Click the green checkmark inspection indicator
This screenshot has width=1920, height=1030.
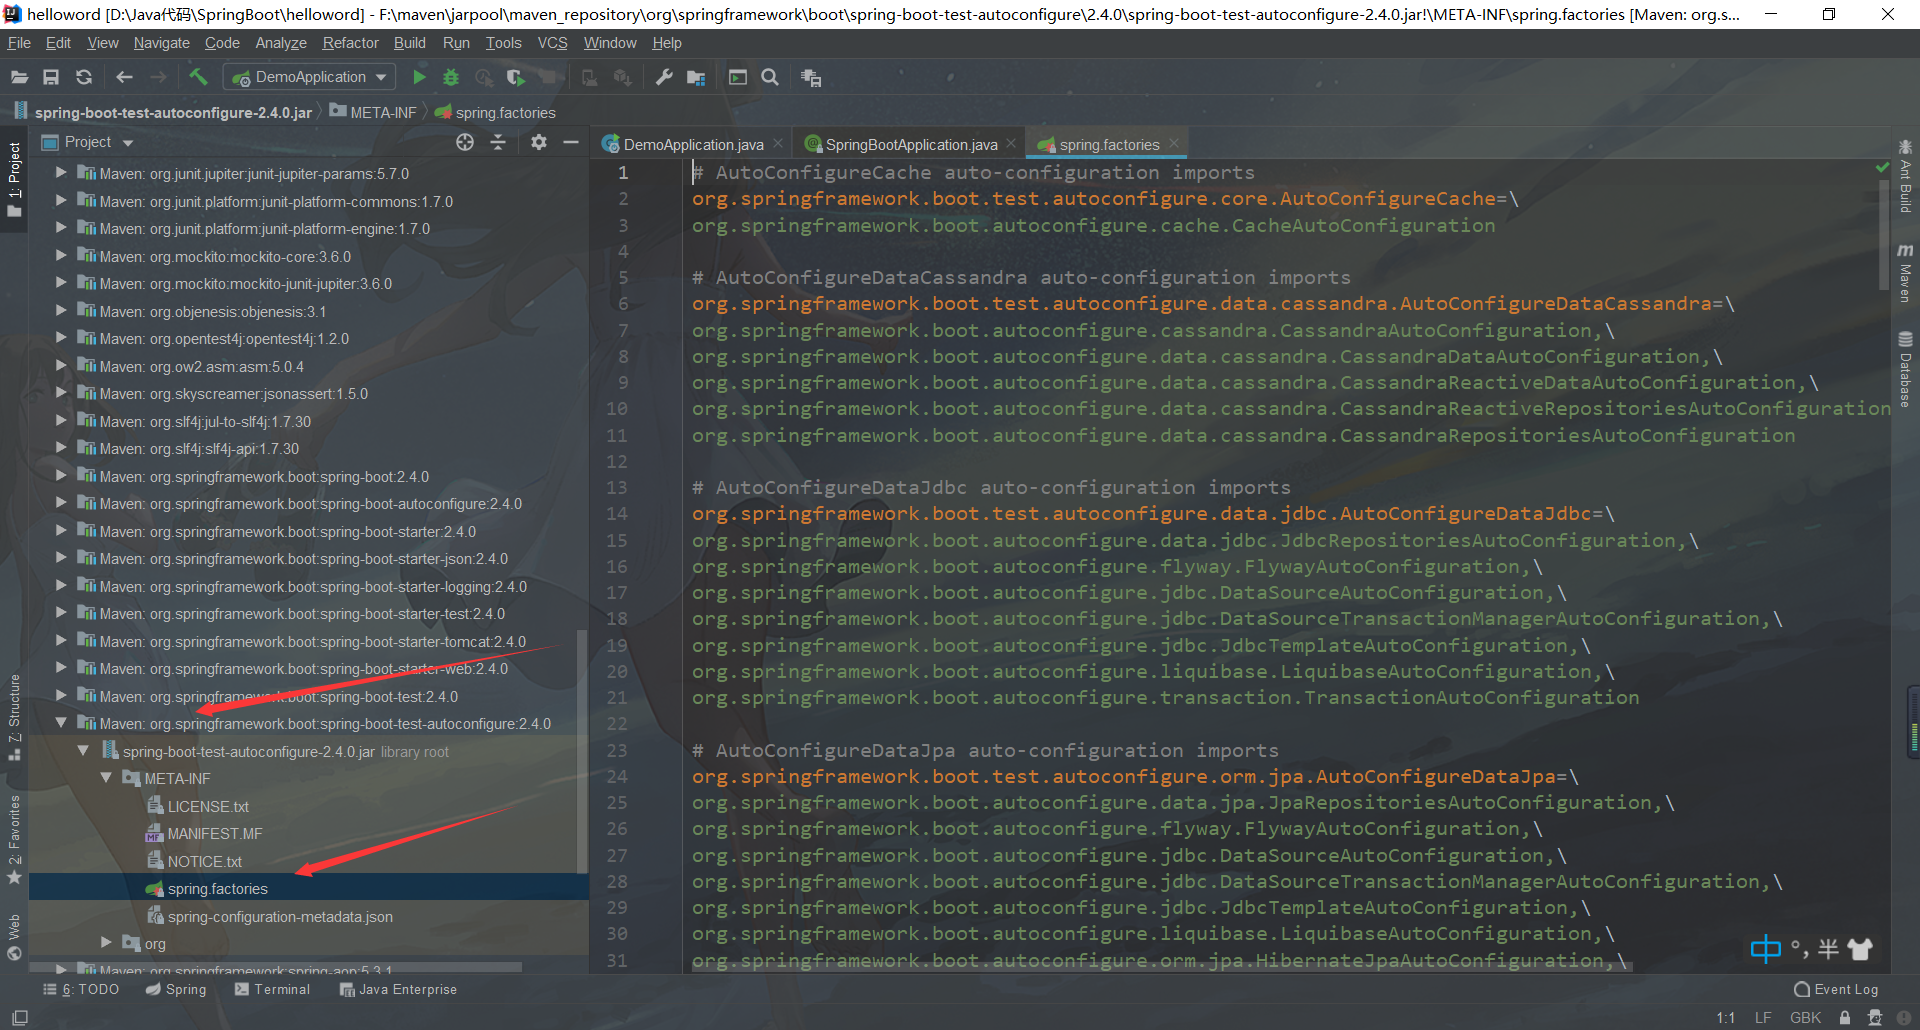(x=1883, y=168)
